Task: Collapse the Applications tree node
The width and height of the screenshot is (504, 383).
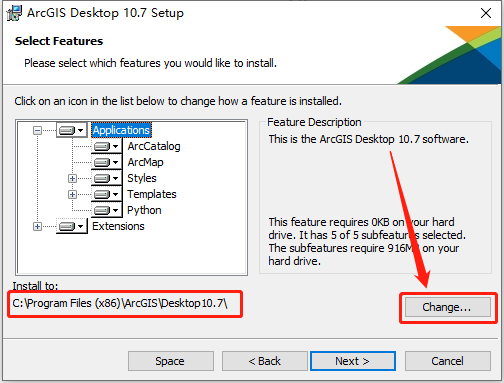Action: pyautogui.click(x=37, y=130)
